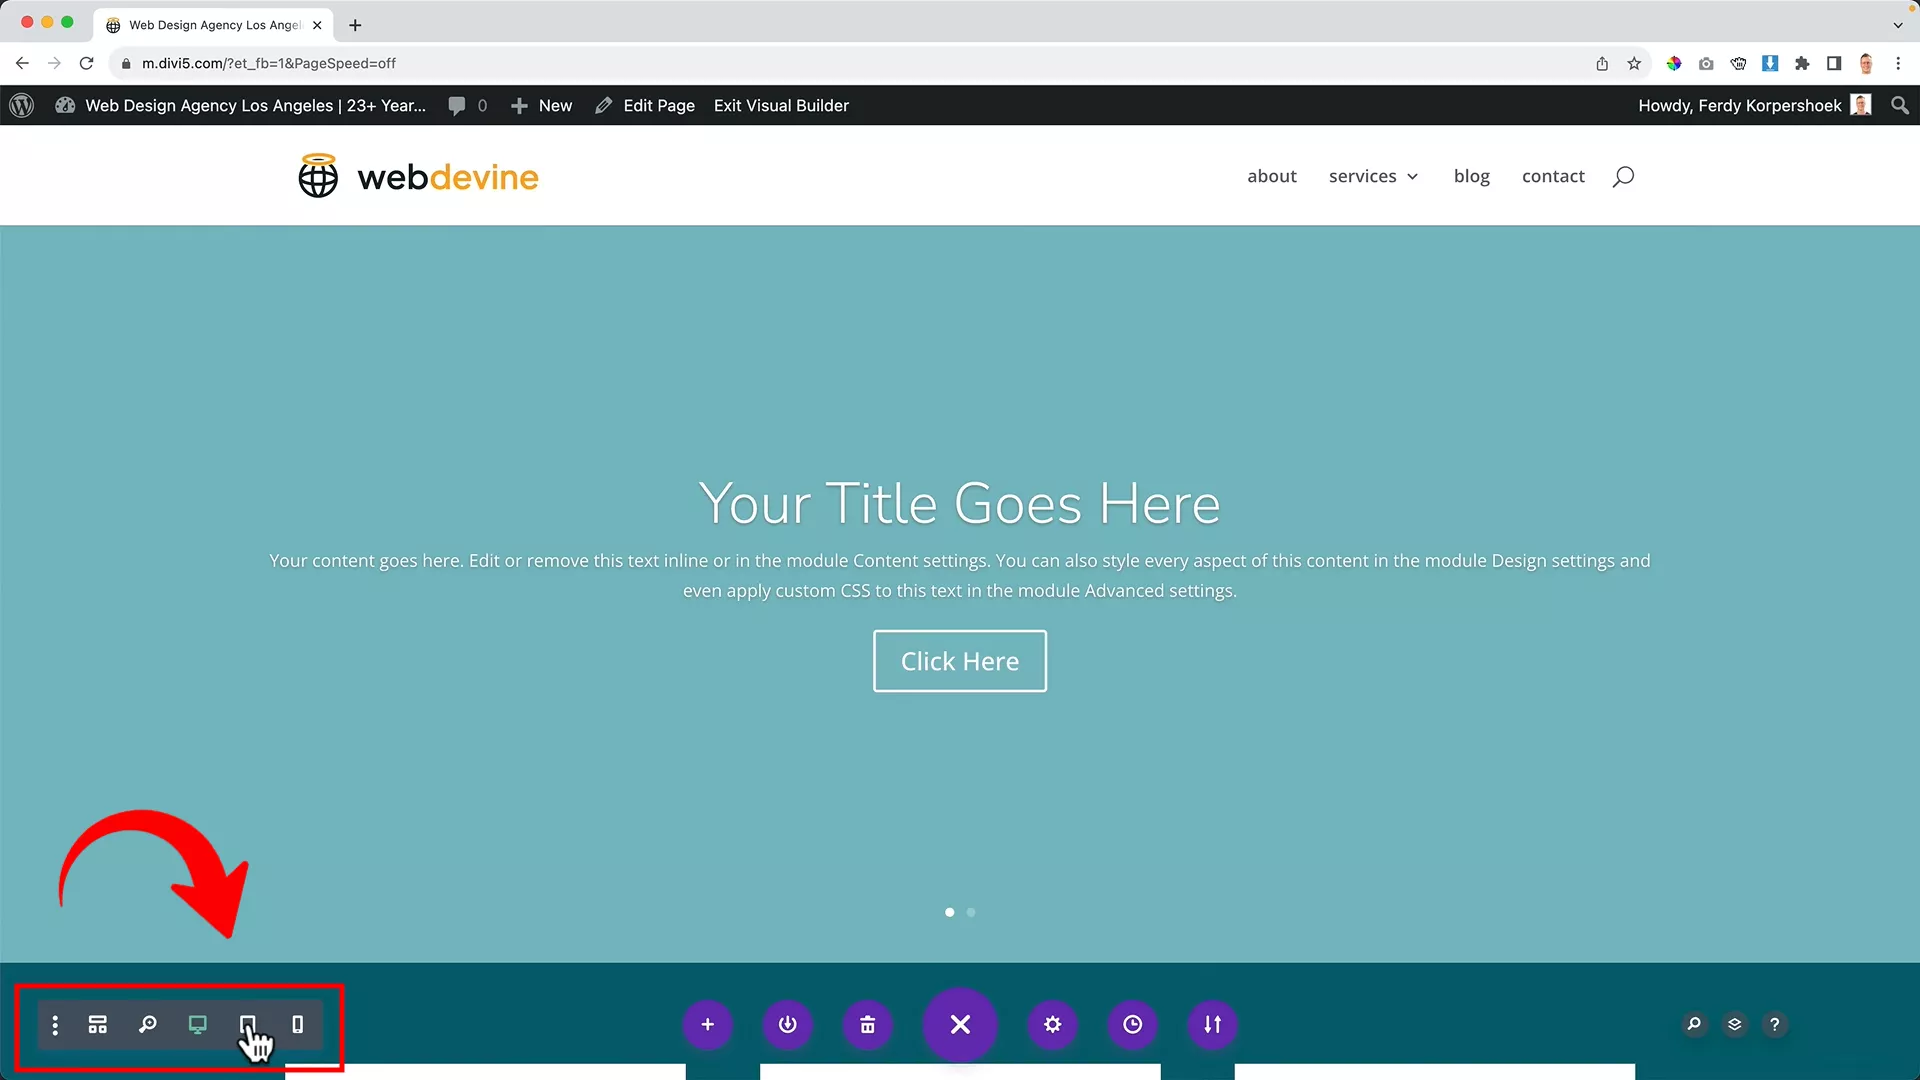Select desktop view icon in builder toolbar

(197, 1024)
